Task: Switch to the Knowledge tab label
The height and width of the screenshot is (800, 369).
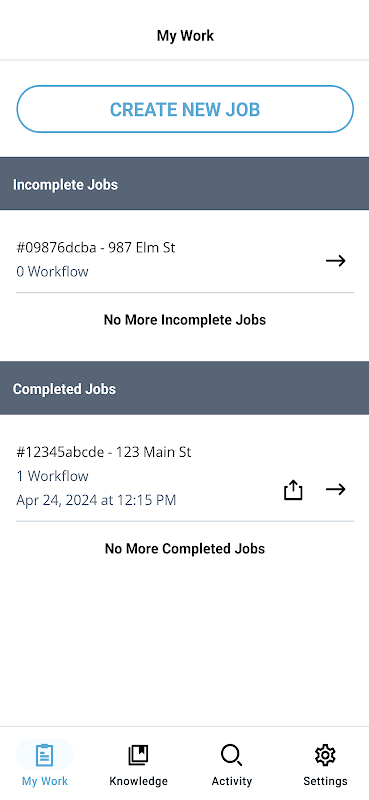Action: (x=138, y=781)
